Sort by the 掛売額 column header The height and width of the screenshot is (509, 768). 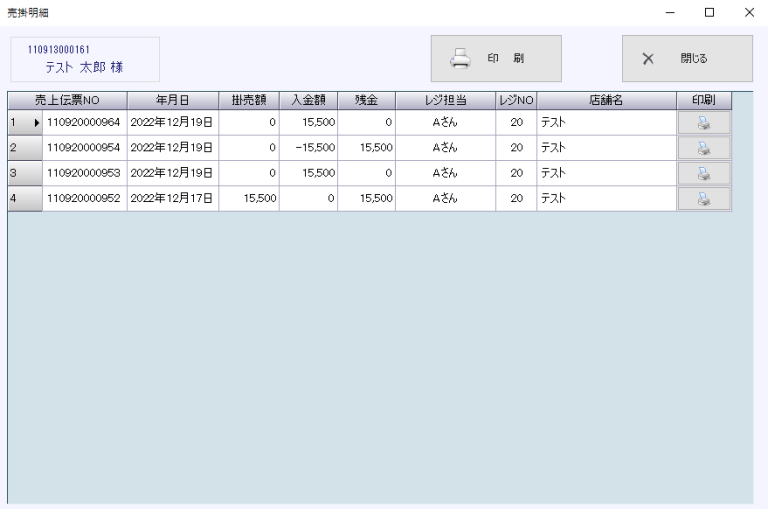(x=249, y=100)
